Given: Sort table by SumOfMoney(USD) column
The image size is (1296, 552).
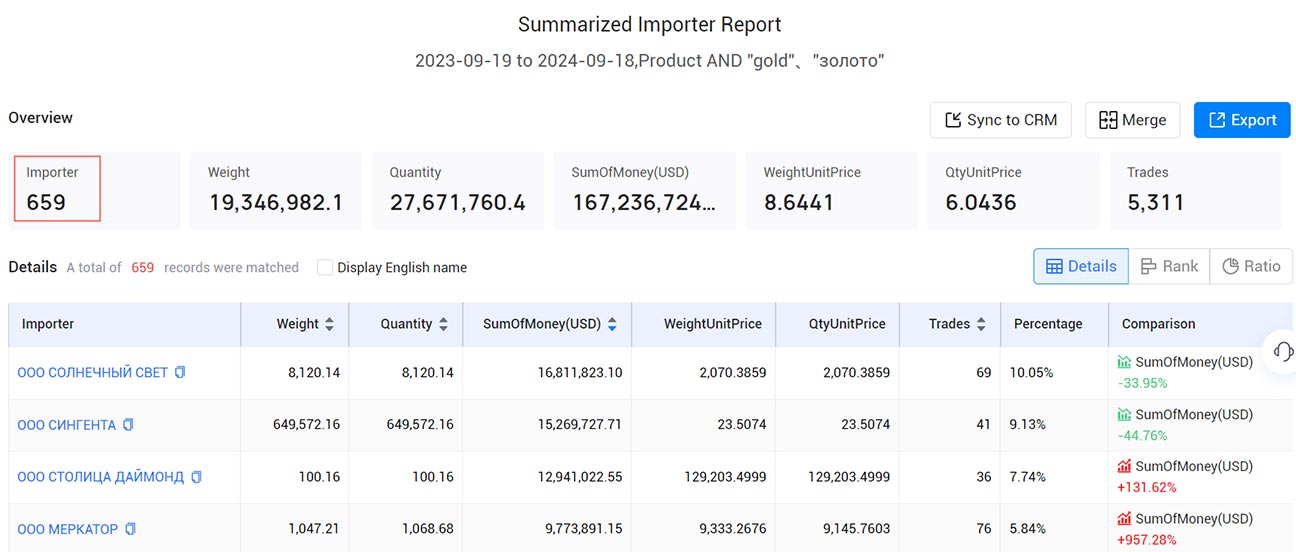Looking at the screenshot, I should tap(612, 324).
